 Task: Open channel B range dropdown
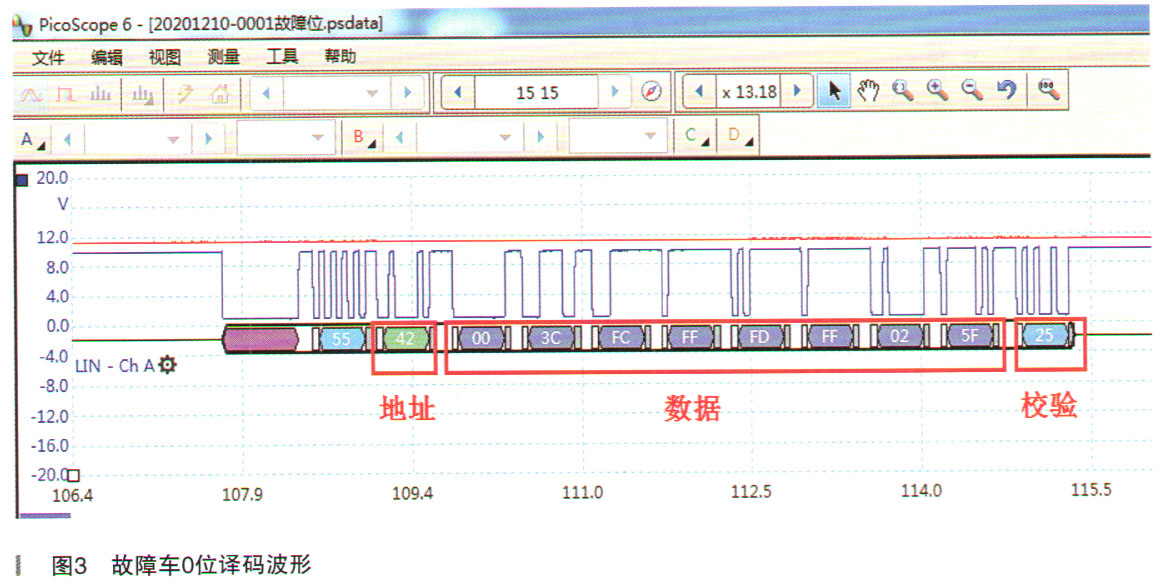click(505, 137)
